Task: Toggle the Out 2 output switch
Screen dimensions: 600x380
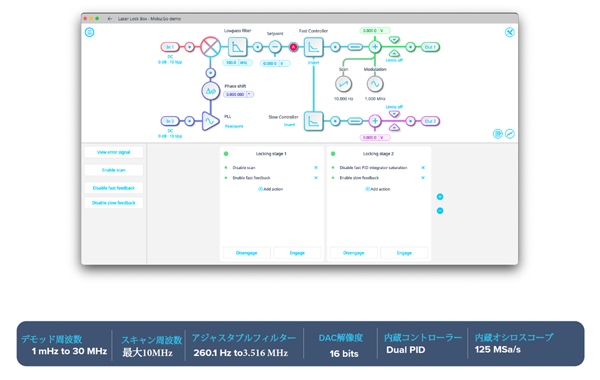Action: pyautogui.click(x=410, y=121)
